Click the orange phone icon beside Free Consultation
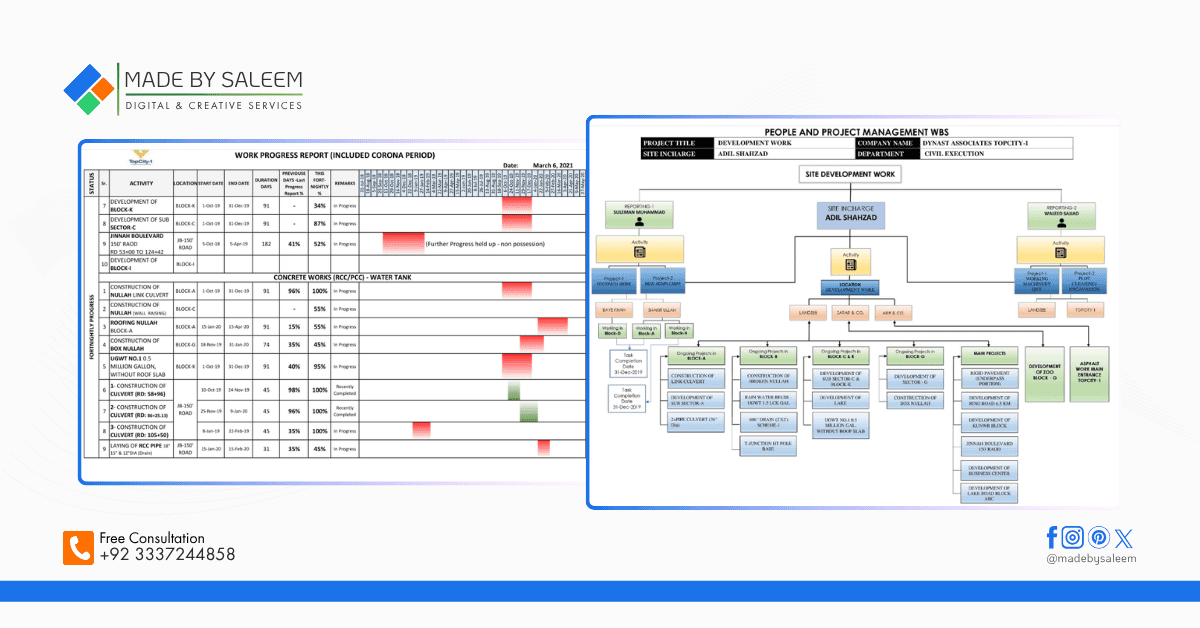Image resolution: width=1200 pixels, height=628 pixels. 78,548
